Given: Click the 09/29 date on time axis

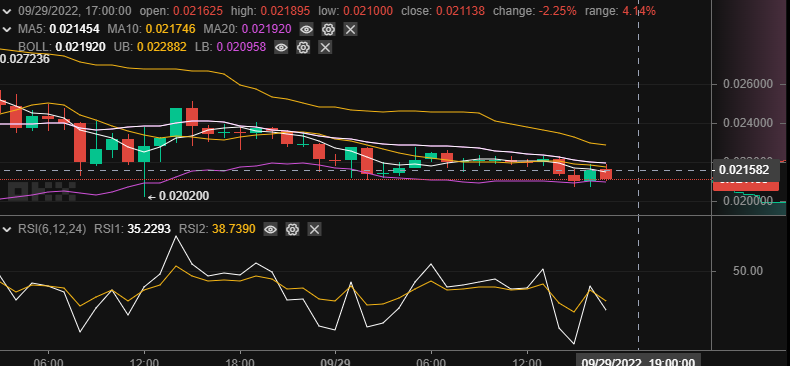Looking at the screenshot, I should click(x=335, y=362).
